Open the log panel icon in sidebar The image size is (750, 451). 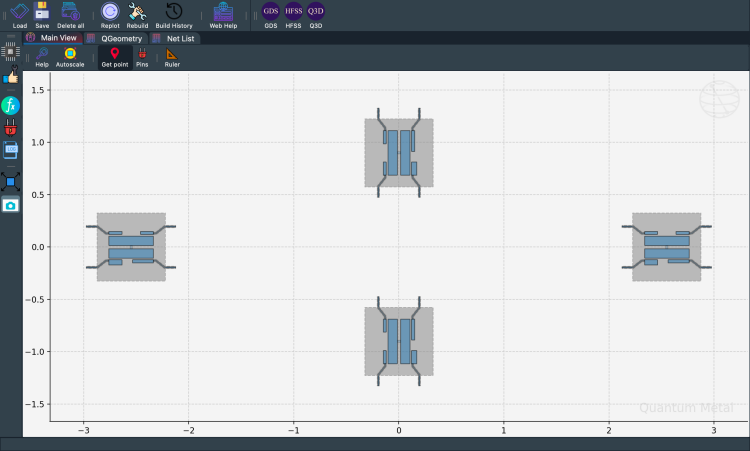[11, 150]
